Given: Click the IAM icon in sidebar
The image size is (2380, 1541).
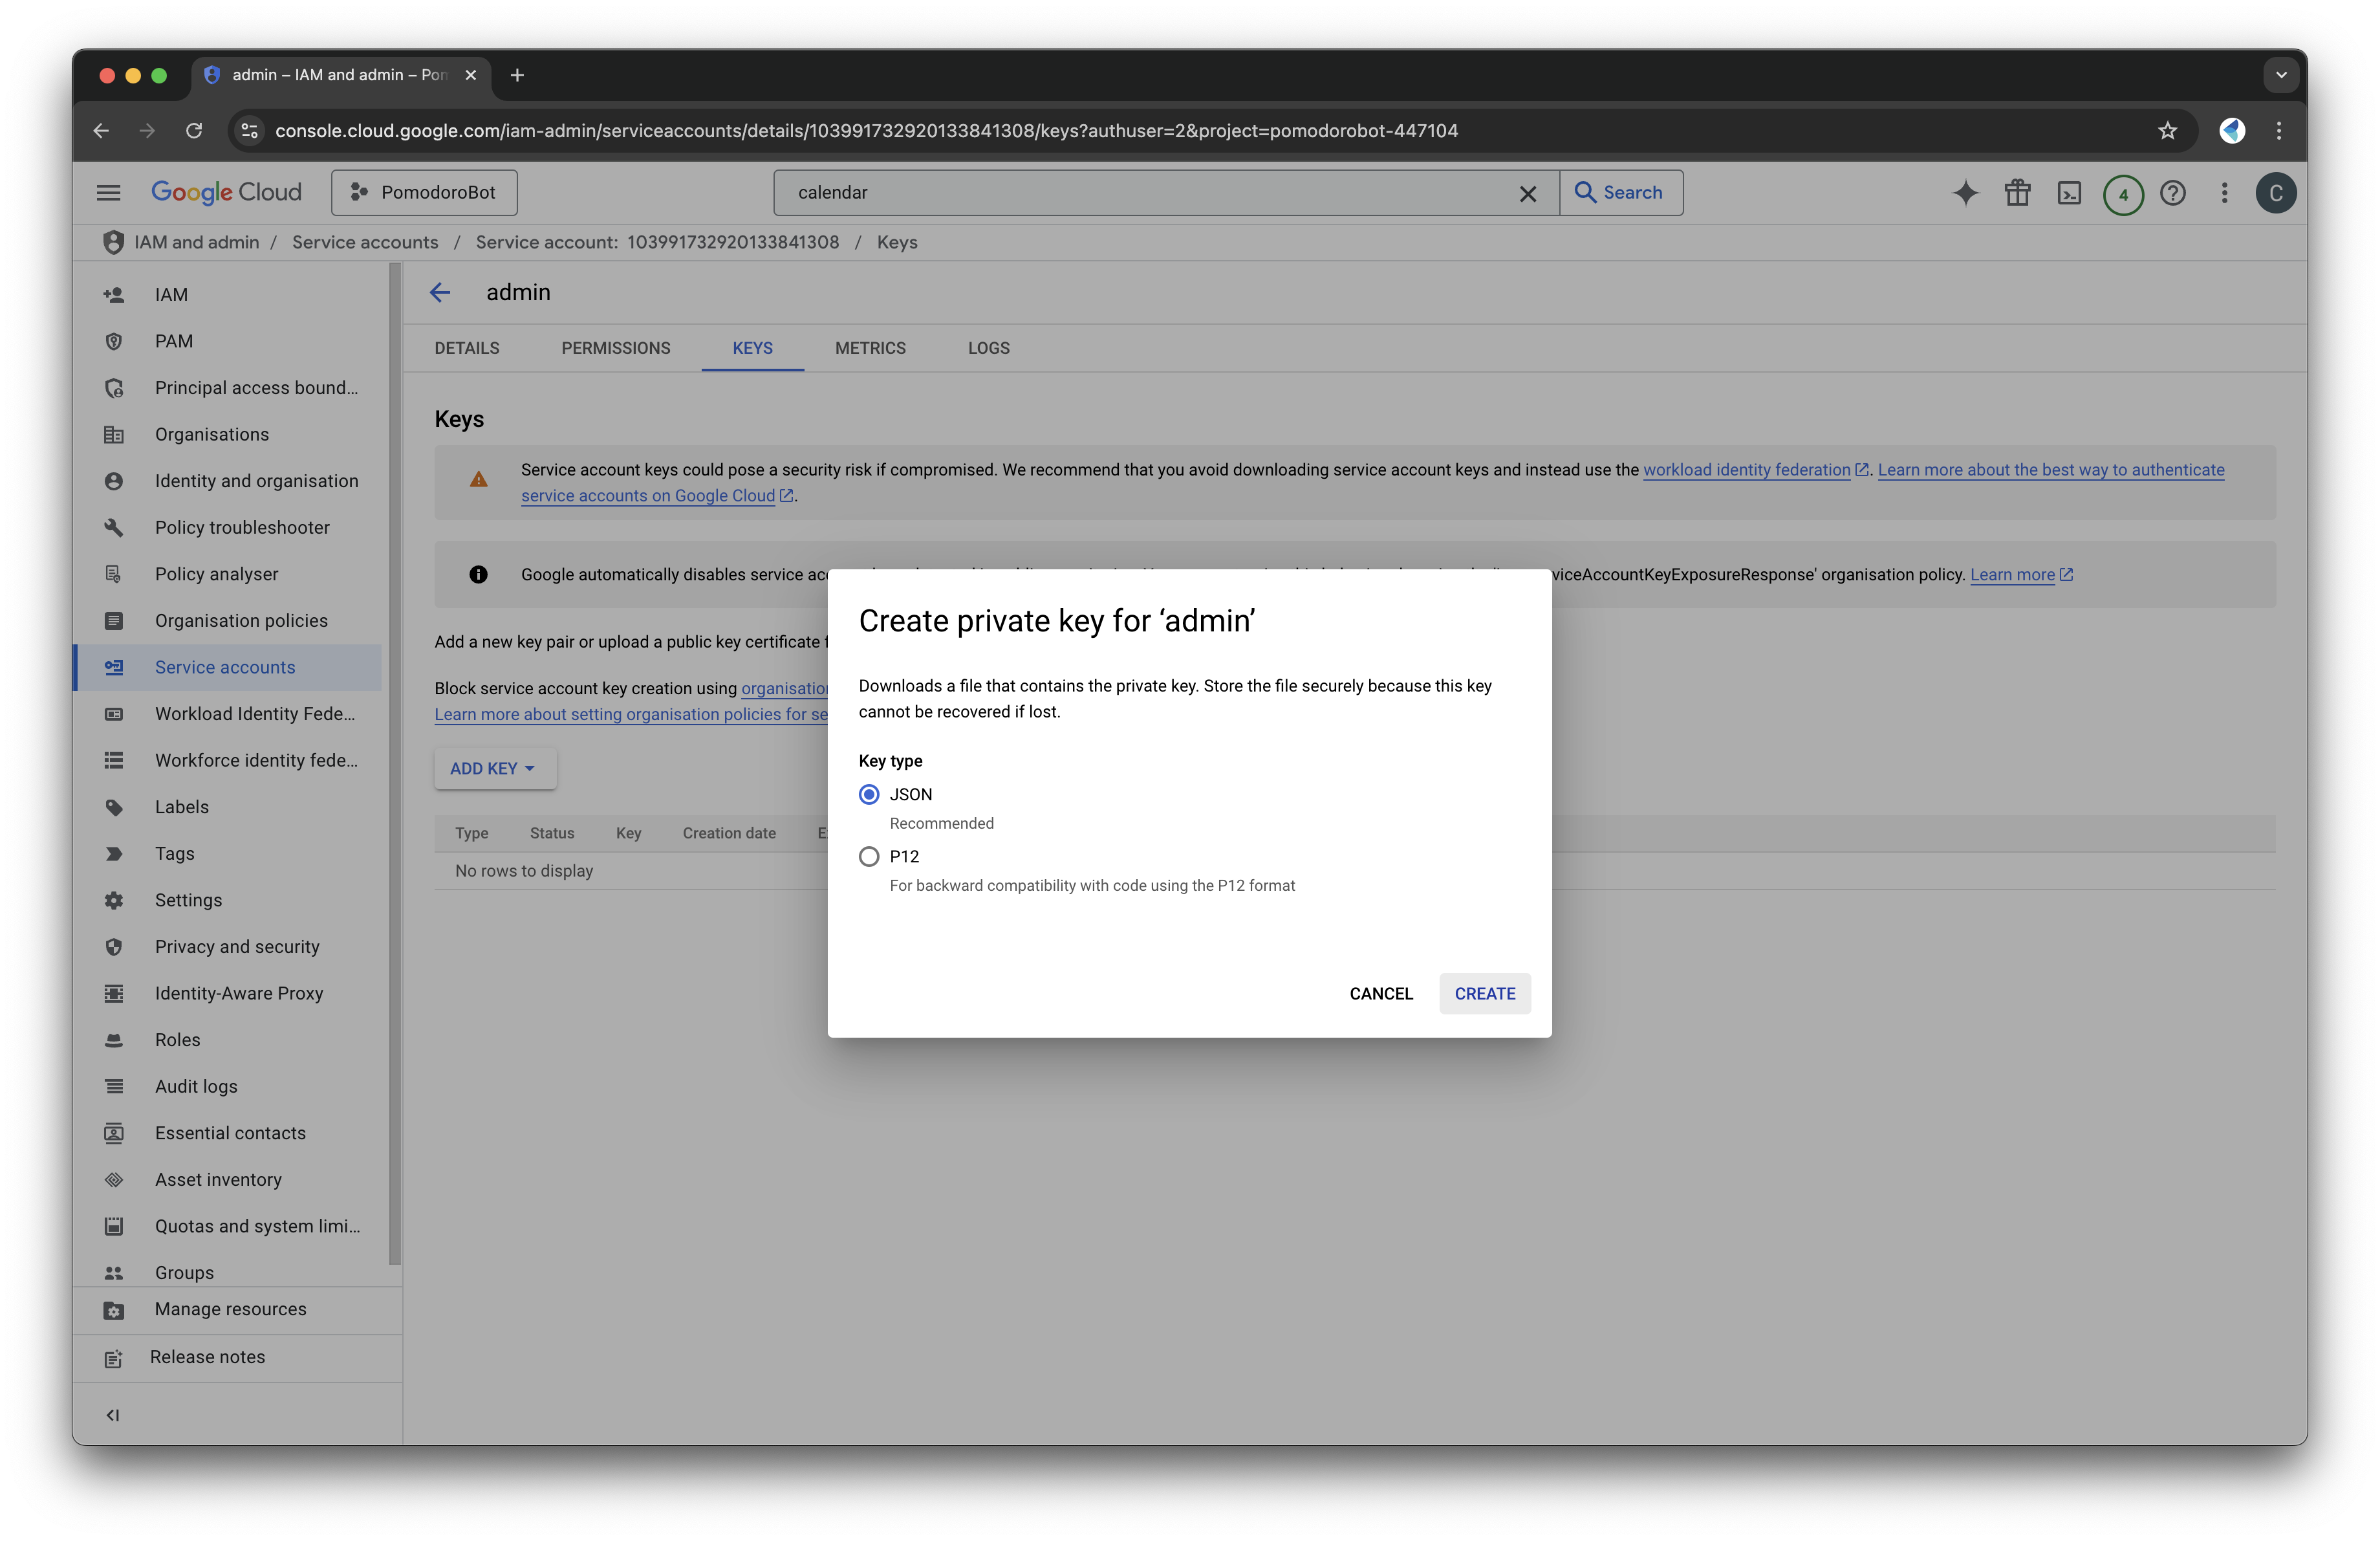Looking at the screenshot, I should tap(113, 293).
